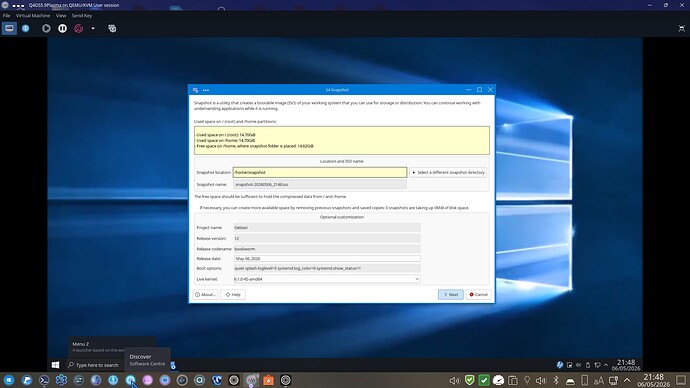Click the Snapshot location field
690x388 pixels.
tap(319, 172)
